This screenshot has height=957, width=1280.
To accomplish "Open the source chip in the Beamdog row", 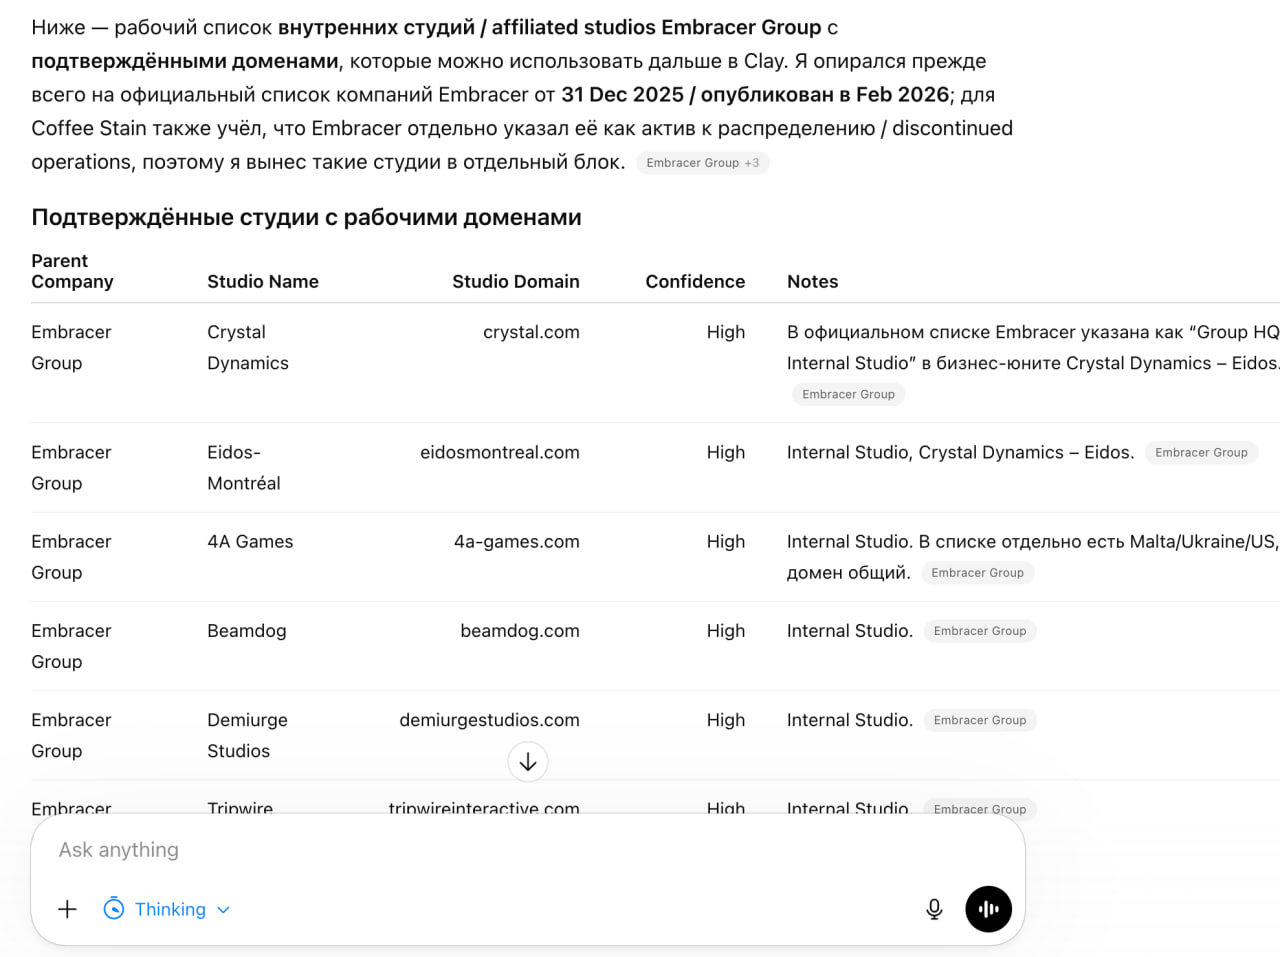I will tap(979, 631).
